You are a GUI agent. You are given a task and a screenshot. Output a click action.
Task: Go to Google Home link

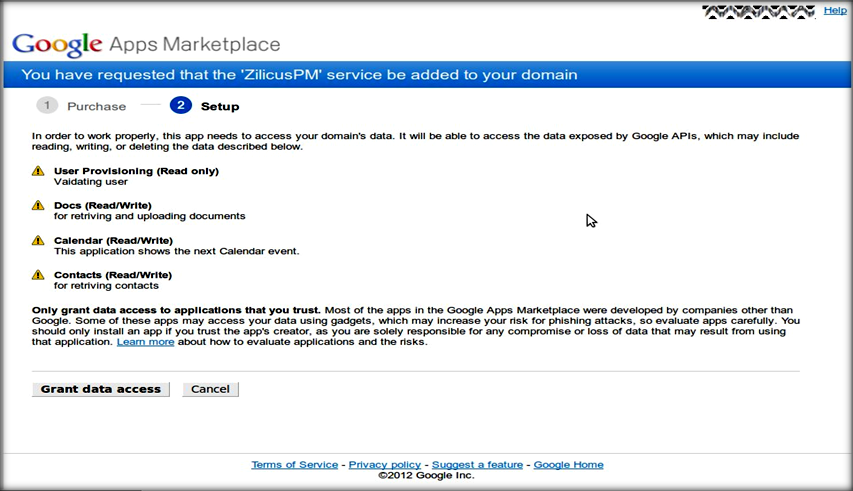568,465
